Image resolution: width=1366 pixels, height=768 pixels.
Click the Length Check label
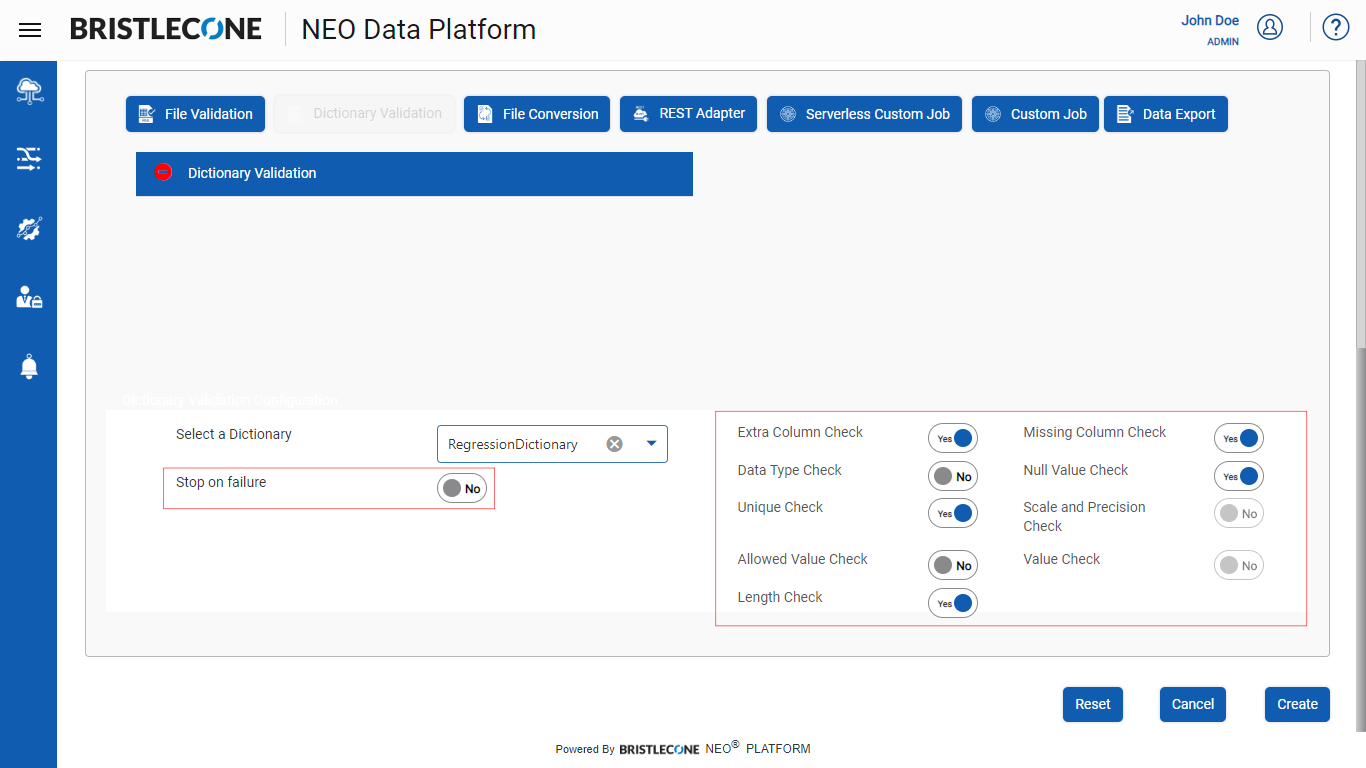(x=780, y=597)
